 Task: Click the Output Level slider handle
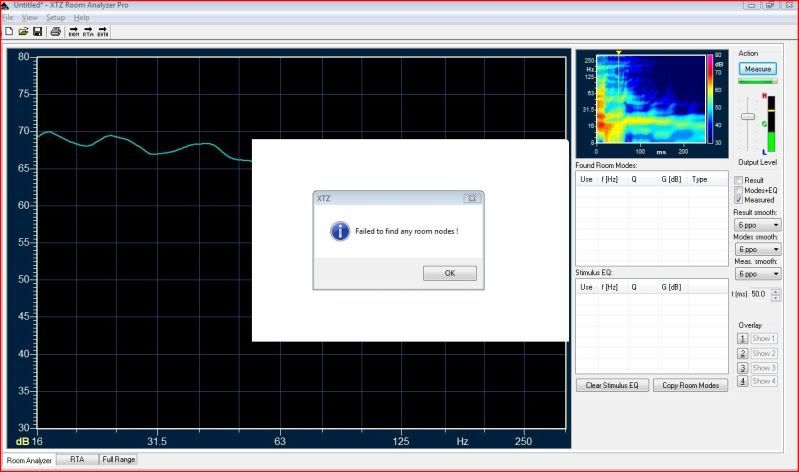coord(747,117)
